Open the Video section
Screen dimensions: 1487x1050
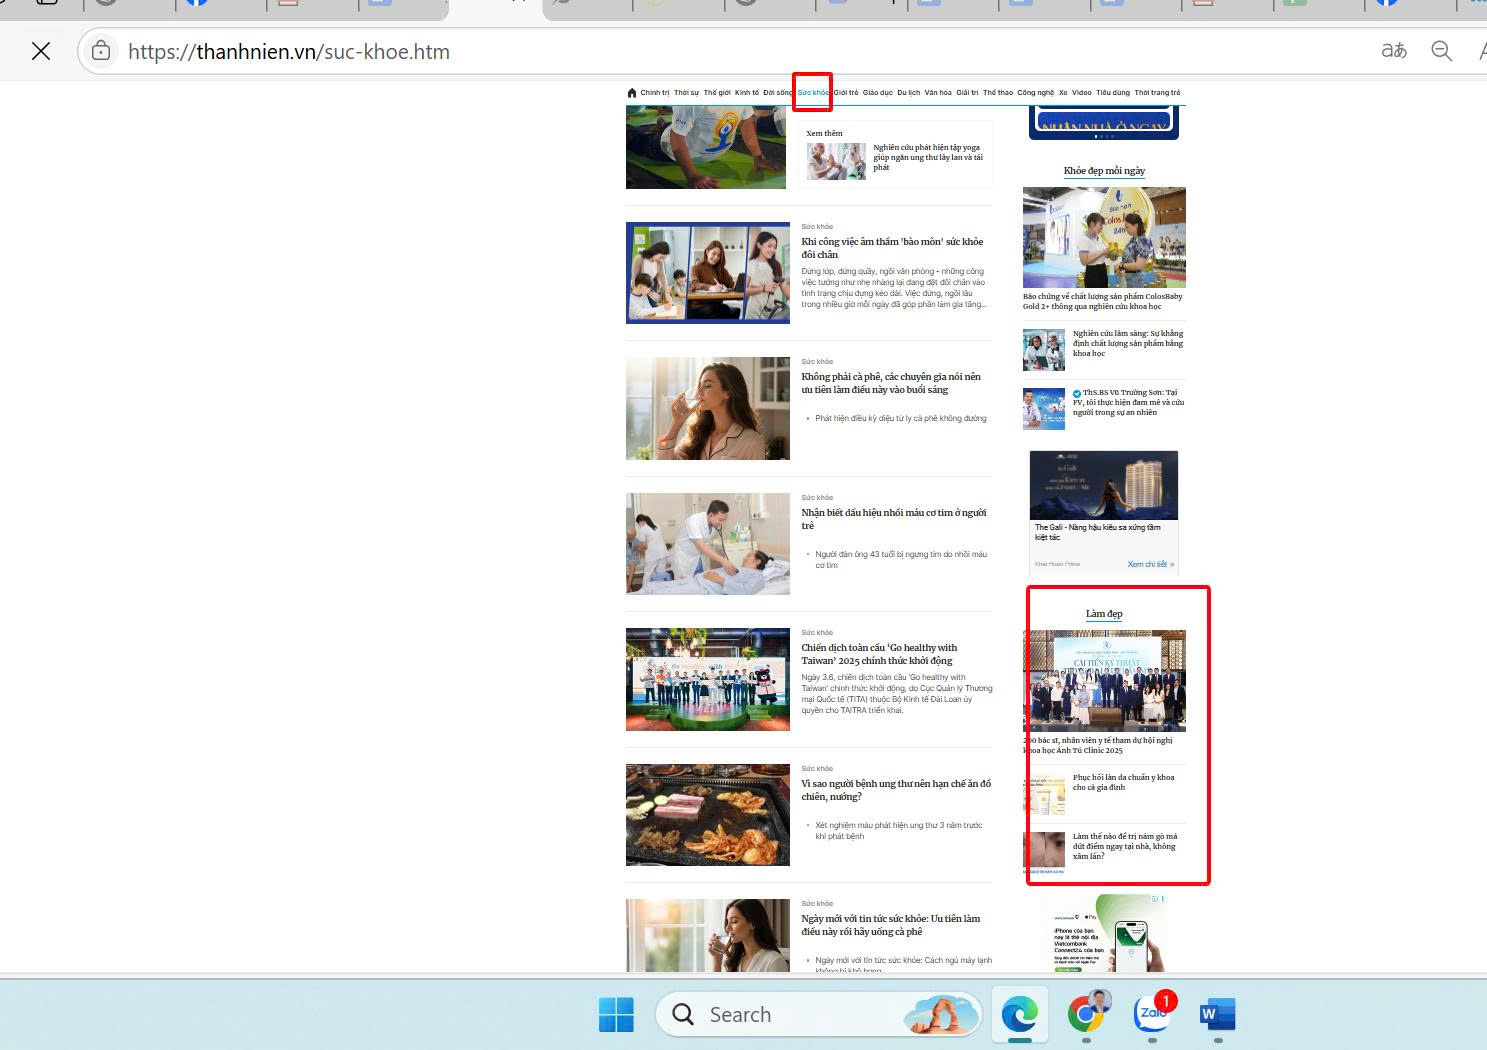[1082, 93]
